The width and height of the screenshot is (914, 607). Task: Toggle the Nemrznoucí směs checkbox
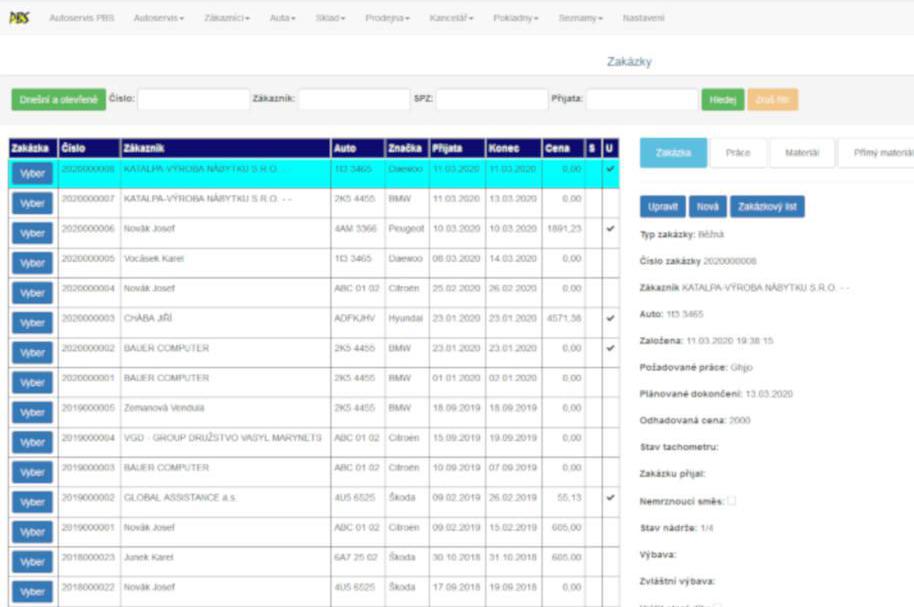click(x=731, y=501)
